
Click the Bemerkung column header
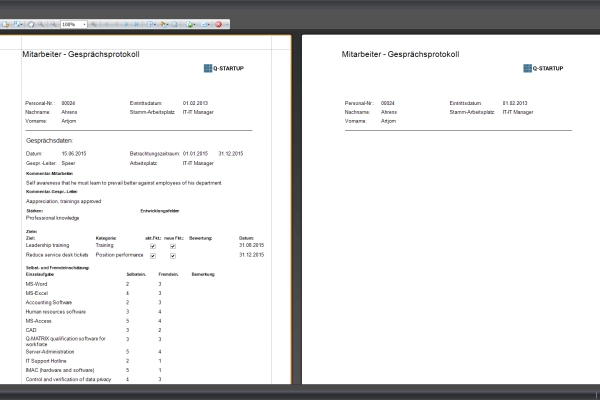click(203, 274)
